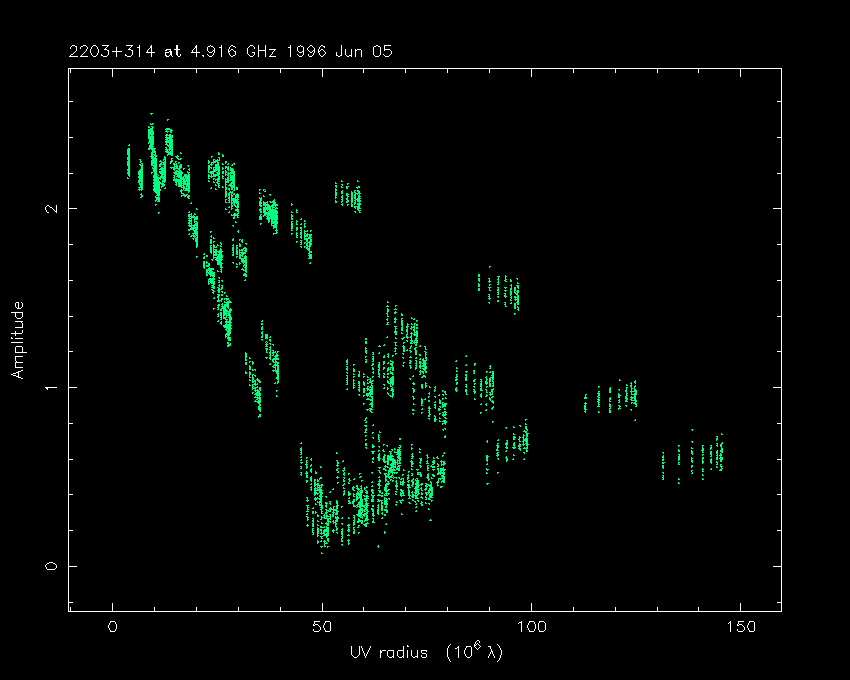Click the leftmost data points near UV radius 4
Screen dimensions: 850x680
pos(128,160)
